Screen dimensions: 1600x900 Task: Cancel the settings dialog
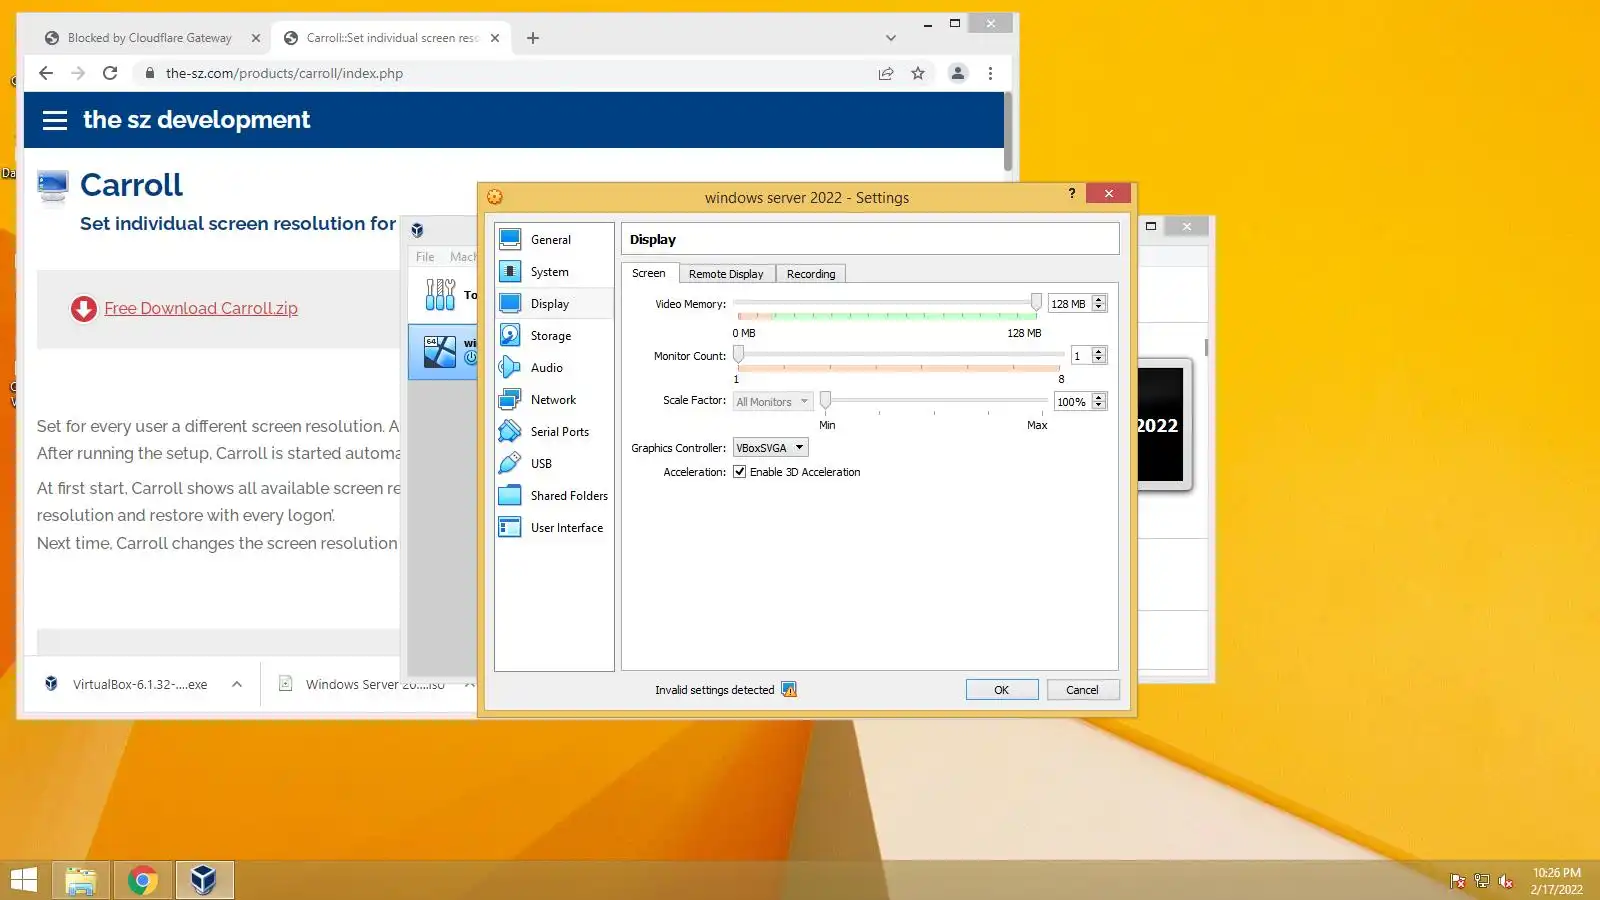(x=1082, y=690)
